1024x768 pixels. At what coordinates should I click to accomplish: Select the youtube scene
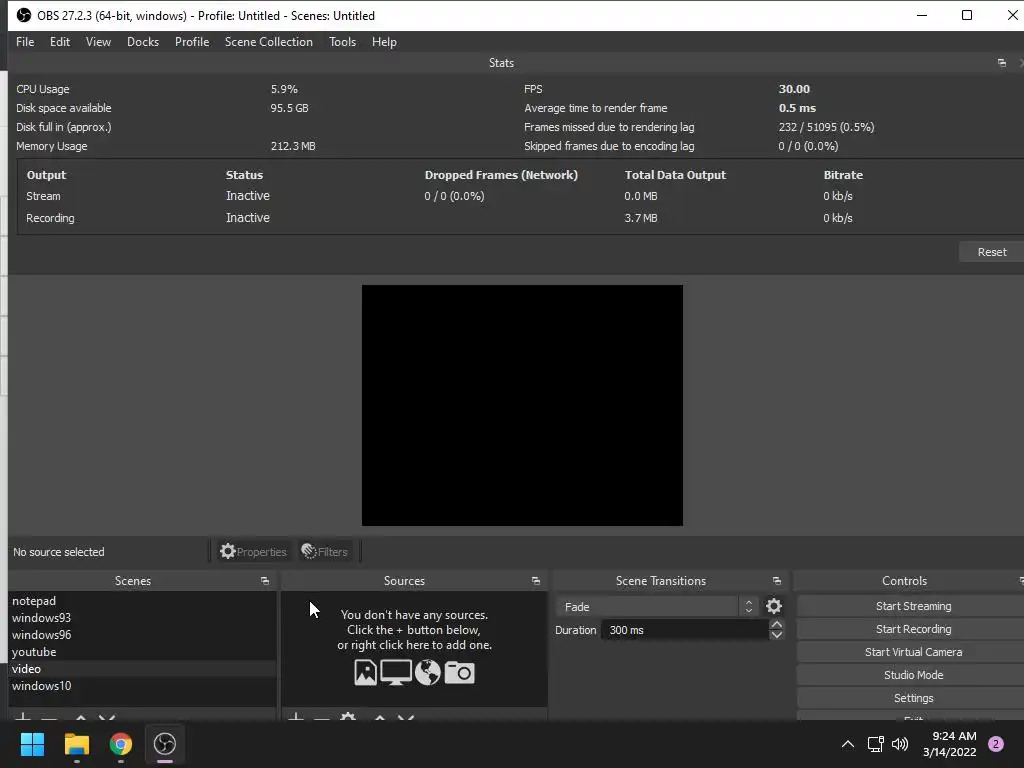(x=142, y=652)
